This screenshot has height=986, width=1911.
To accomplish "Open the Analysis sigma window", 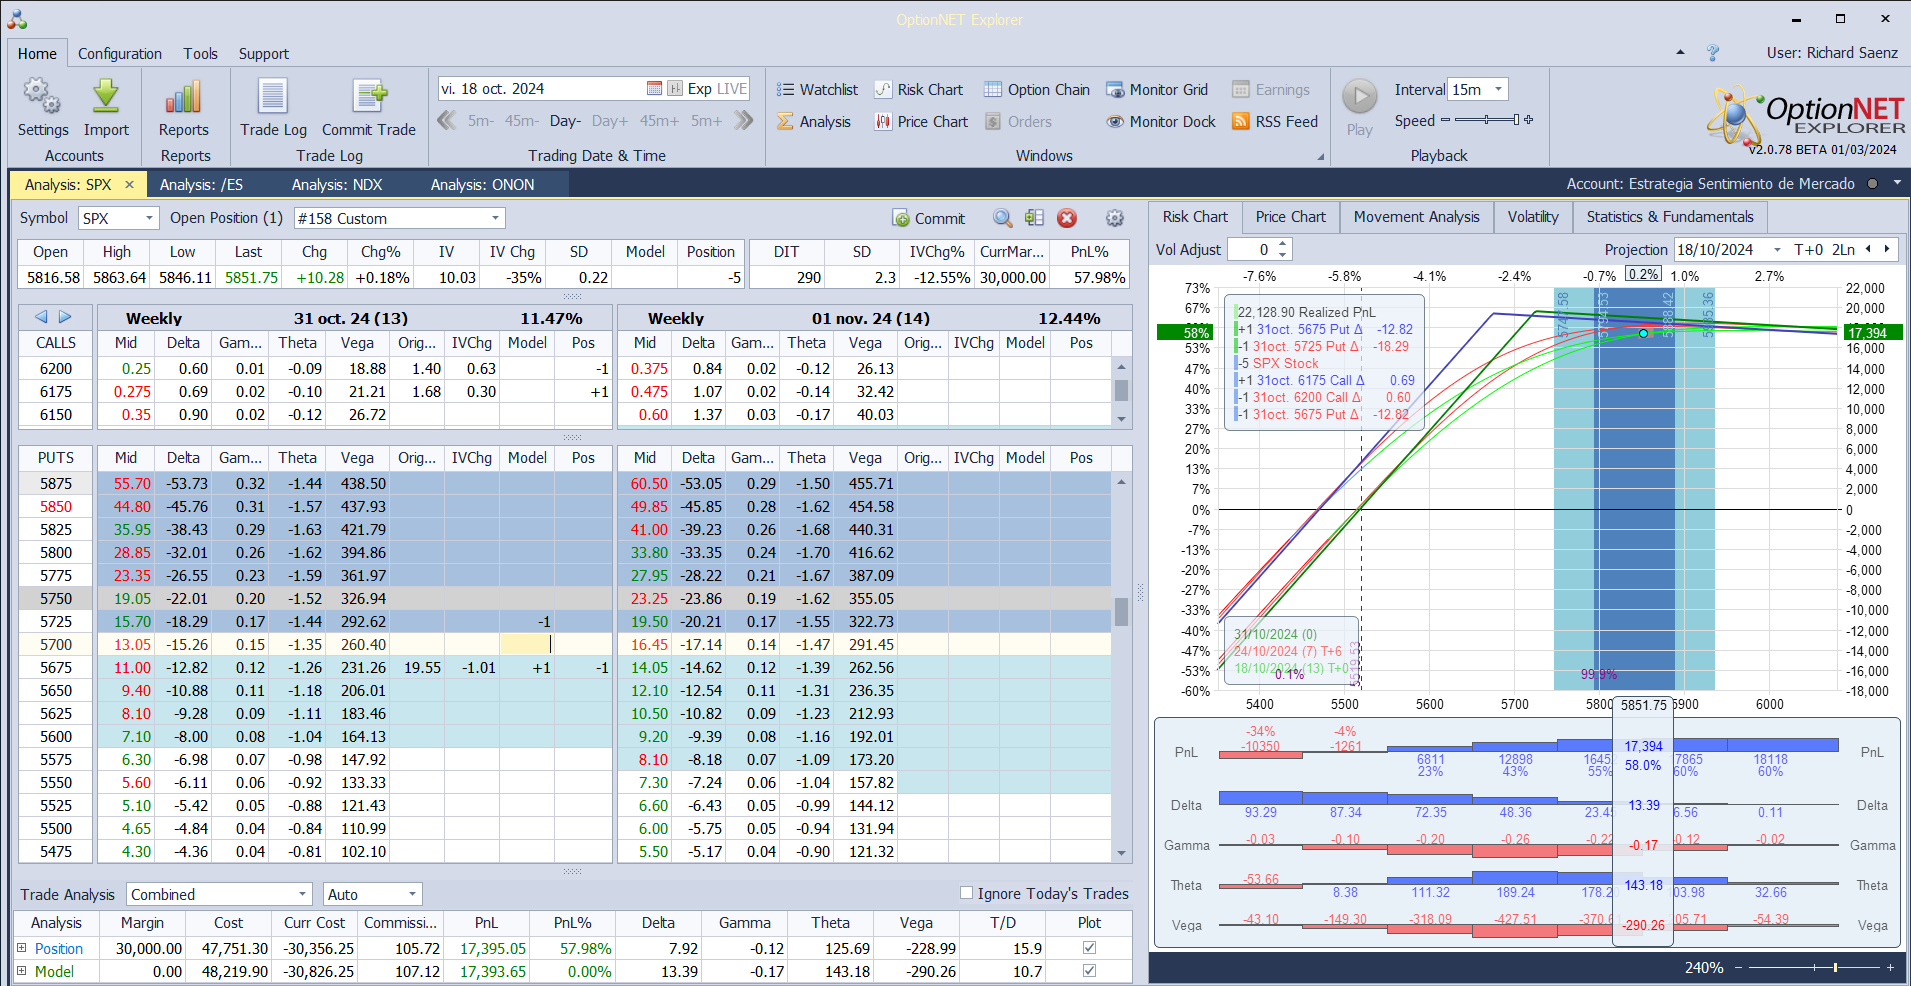I will coord(814,121).
